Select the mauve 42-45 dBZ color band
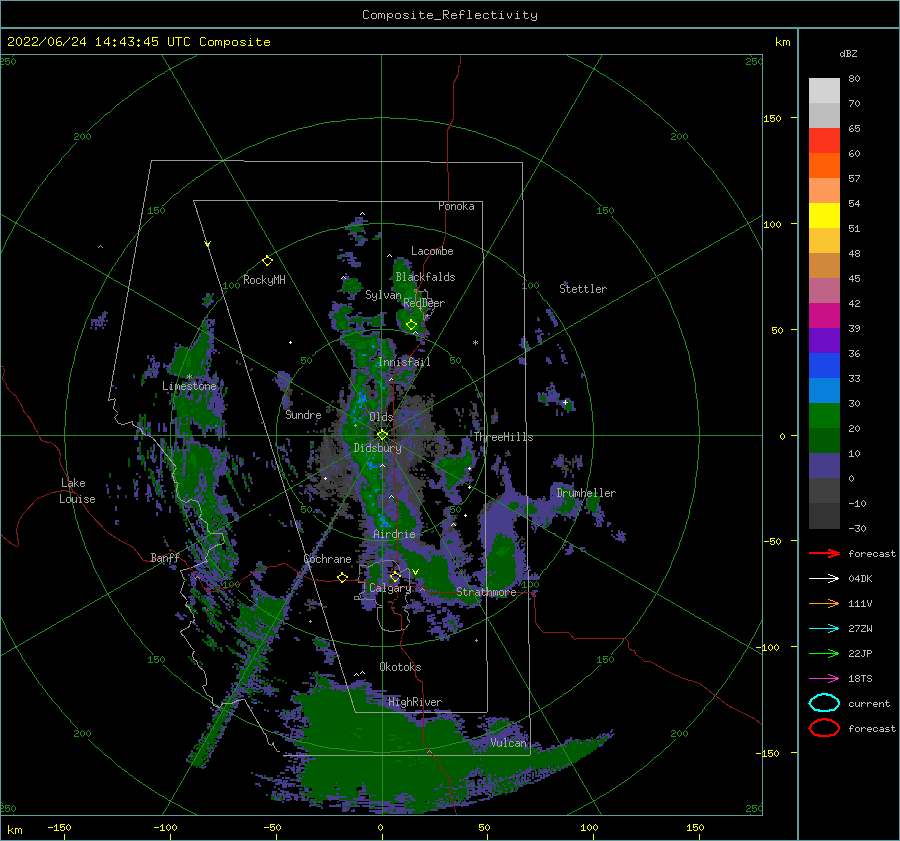900x841 pixels. coord(824,290)
